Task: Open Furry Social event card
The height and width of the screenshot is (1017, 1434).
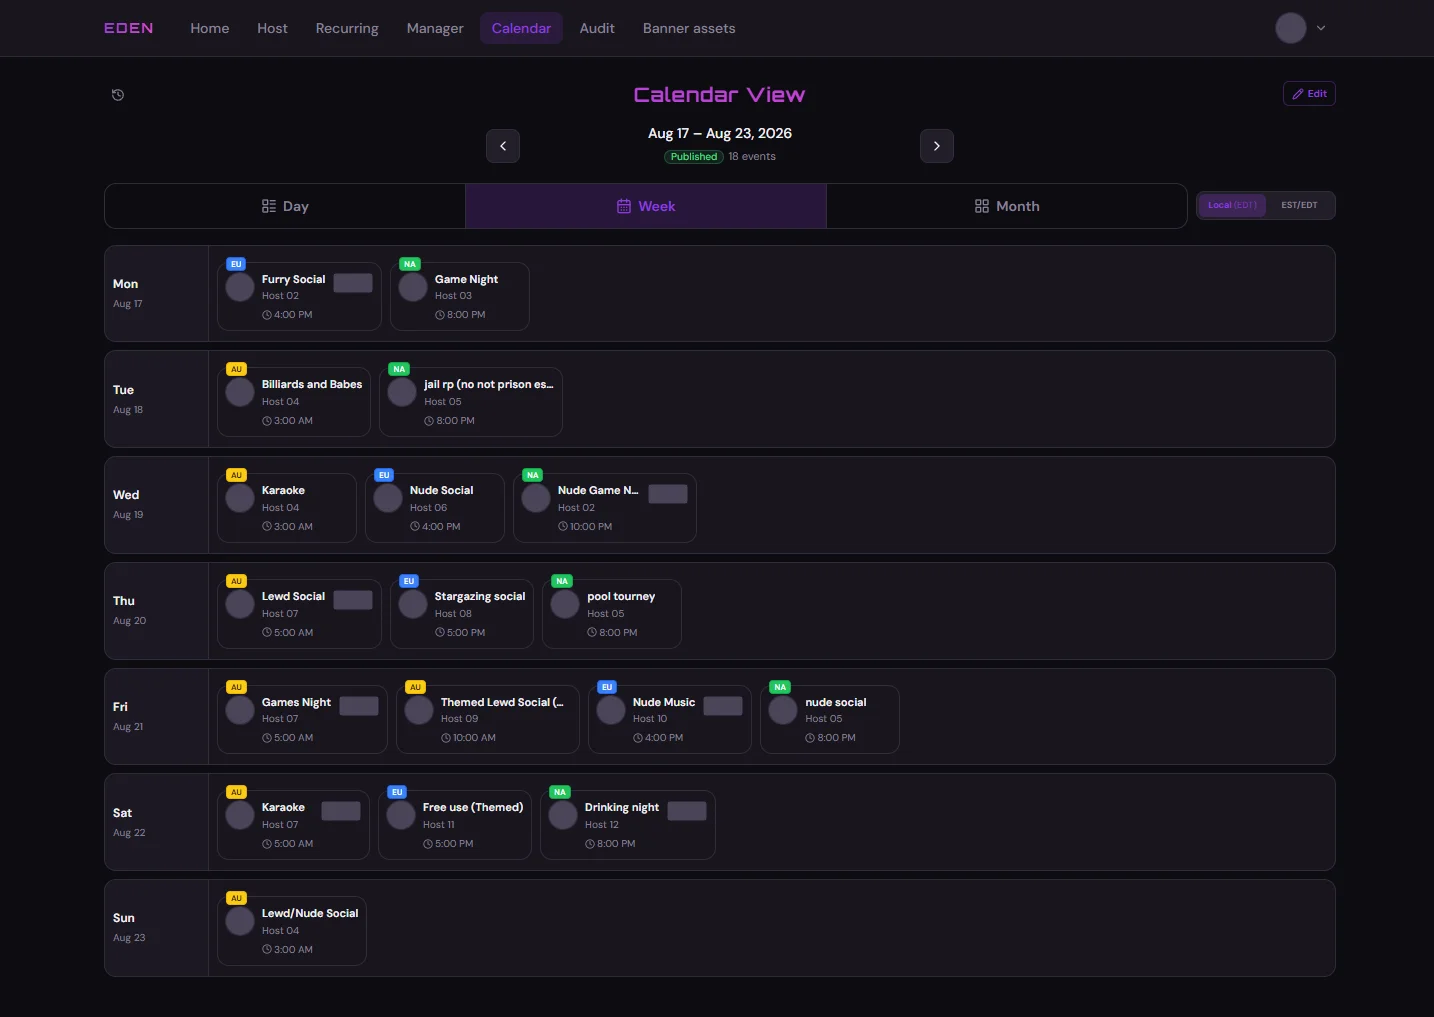Action: tap(299, 296)
